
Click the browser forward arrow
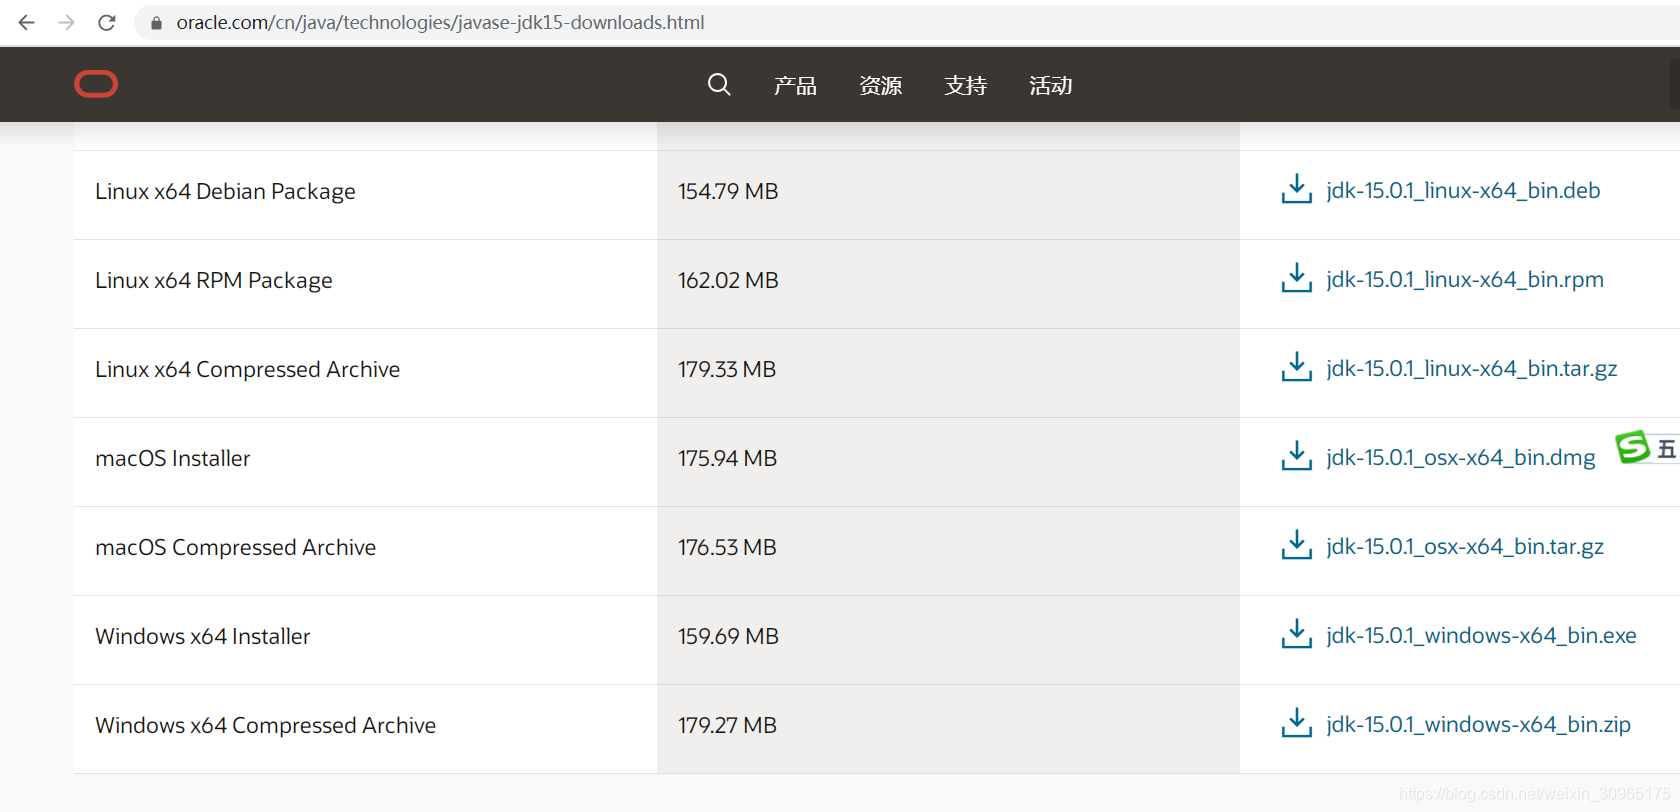coord(67,22)
